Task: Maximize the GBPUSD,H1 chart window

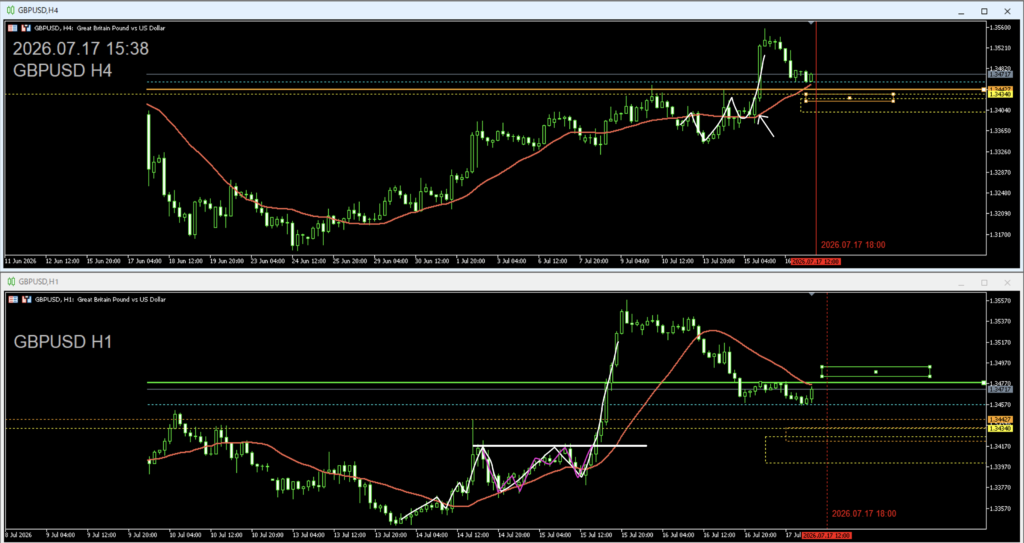Action: [984, 282]
